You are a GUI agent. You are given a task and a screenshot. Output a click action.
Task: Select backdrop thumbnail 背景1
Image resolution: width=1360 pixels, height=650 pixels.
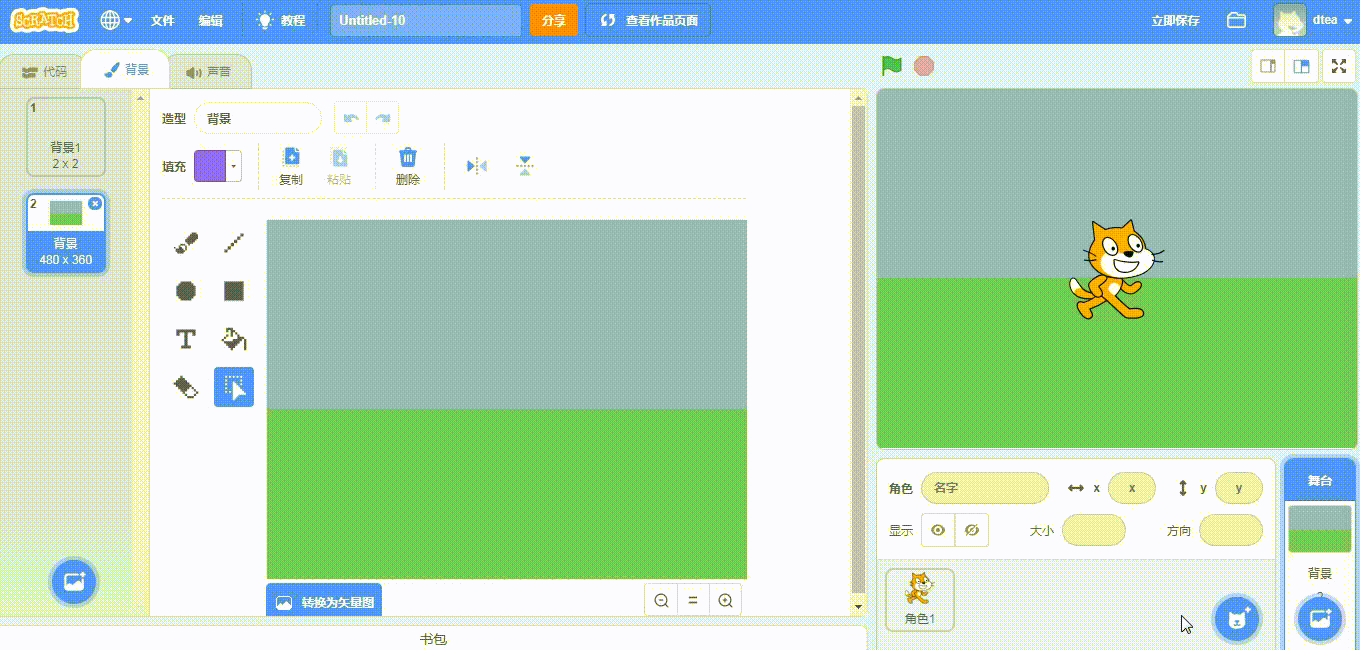[x=65, y=136]
